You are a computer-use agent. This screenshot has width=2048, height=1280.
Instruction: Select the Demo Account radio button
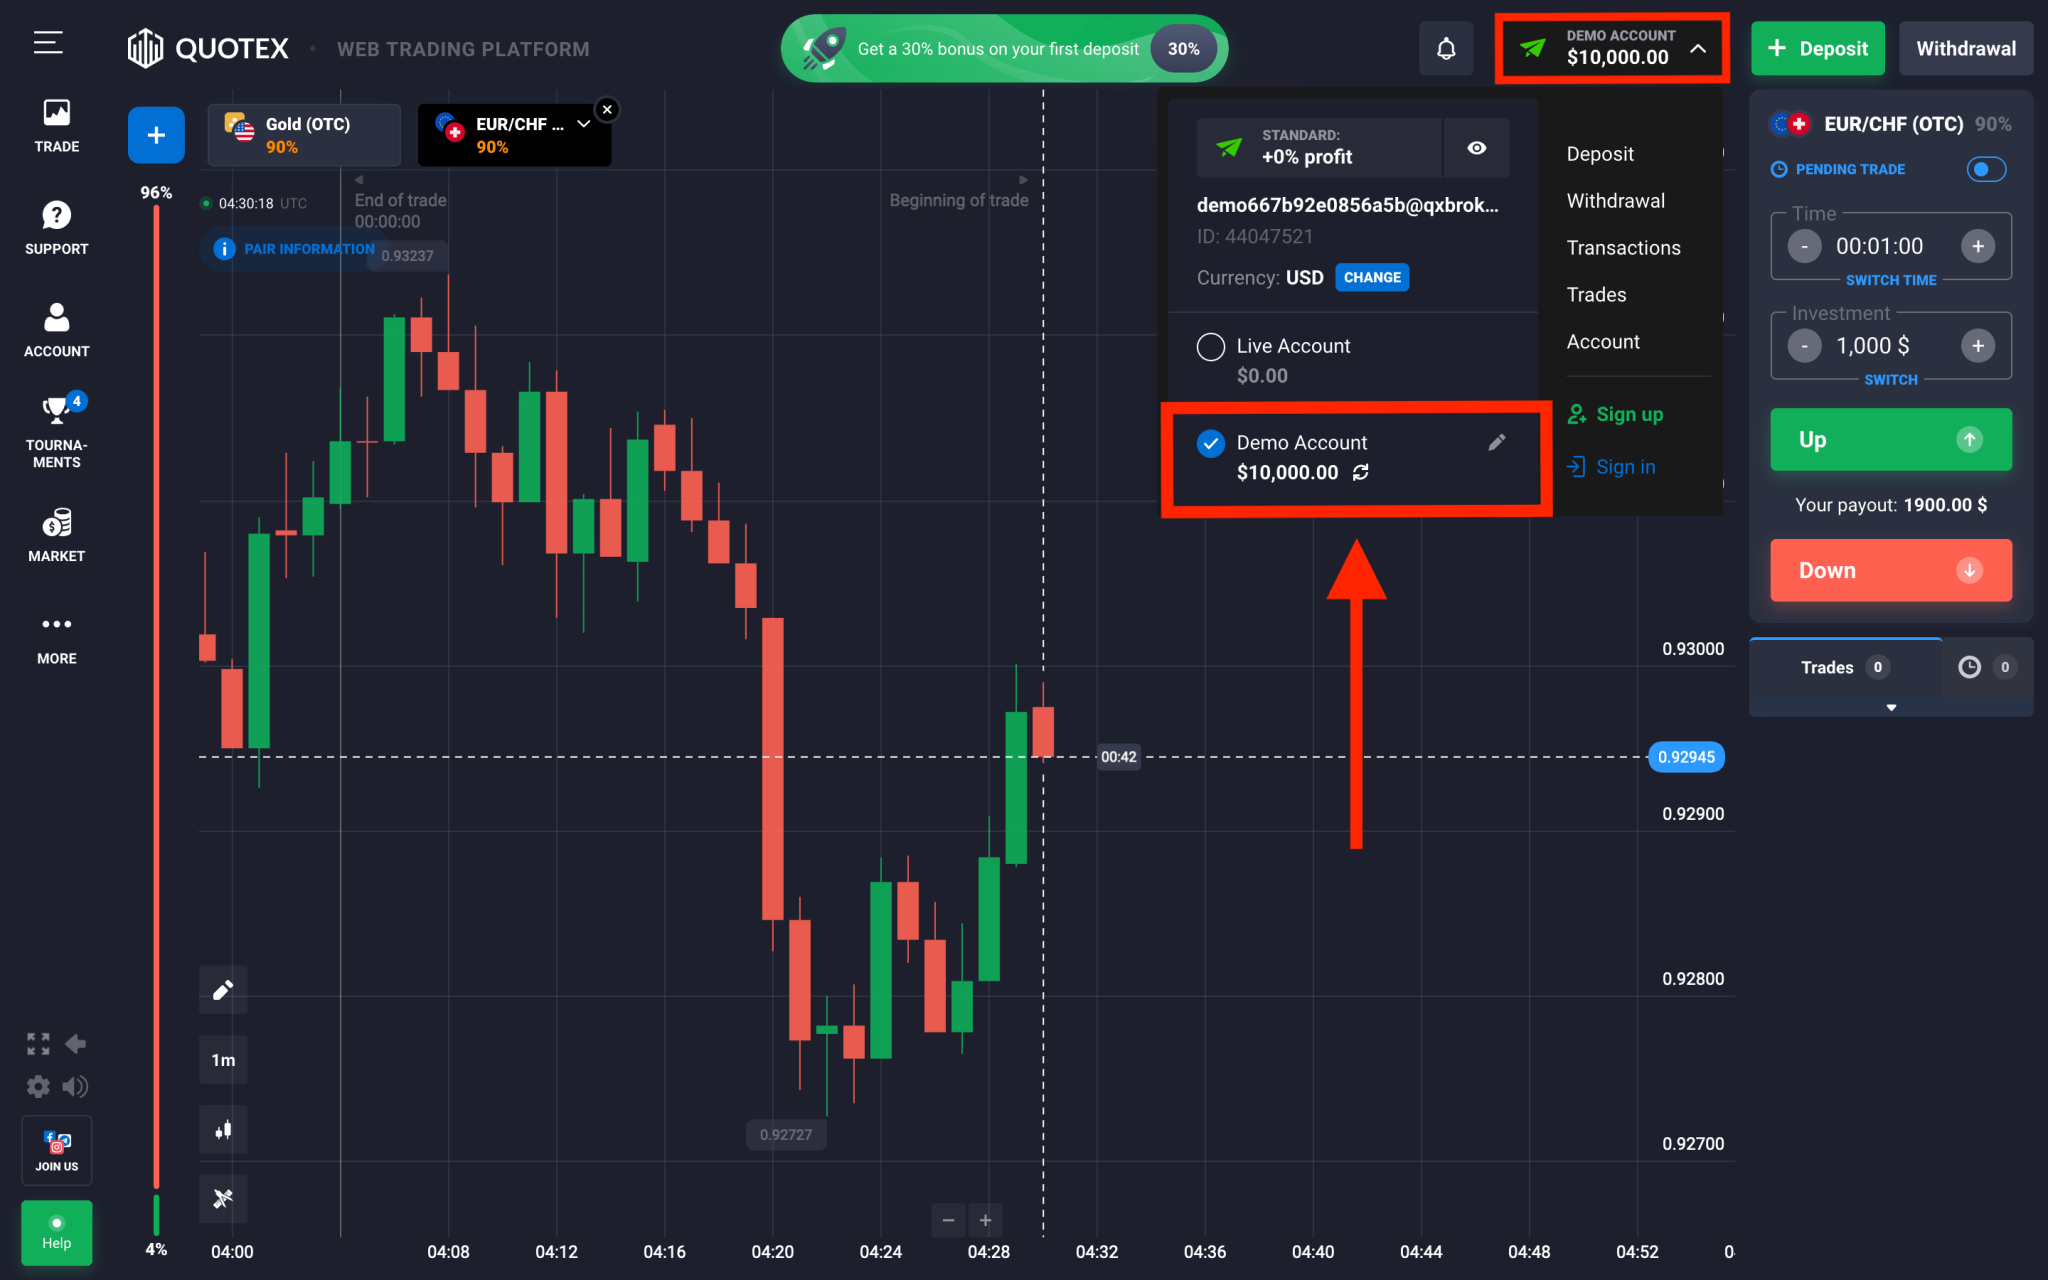click(1210, 443)
